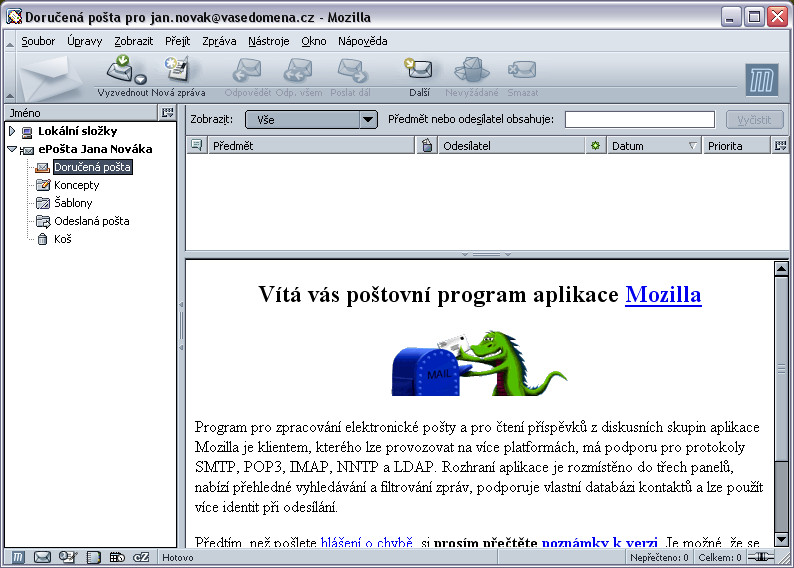Toggle online/offline connection icon
Screen dimensions: 794x568
(761, 557)
